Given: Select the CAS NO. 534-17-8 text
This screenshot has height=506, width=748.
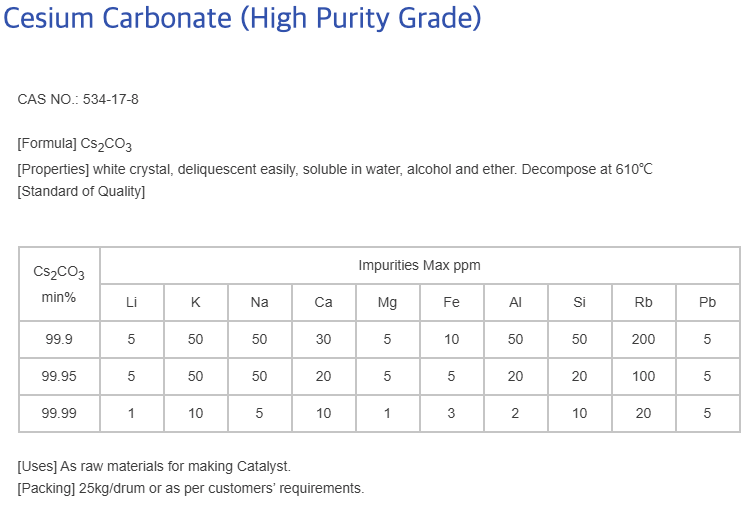Looking at the screenshot, I should click(x=78, y=99).
